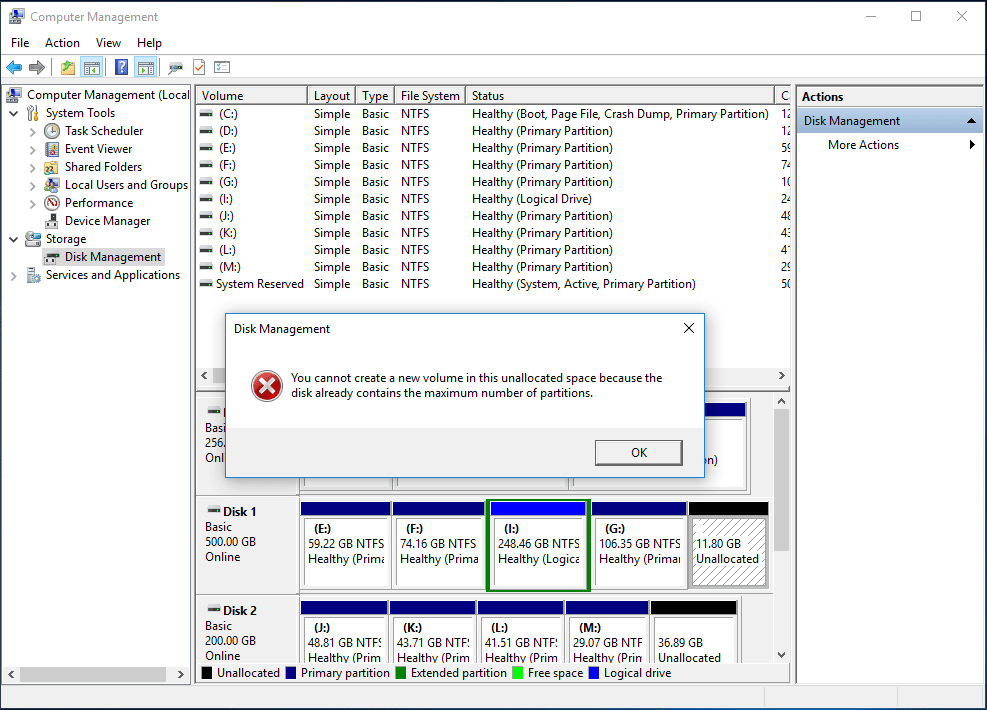
Task: Collapse the Storage tree node
Action: [x=13, y=238]
